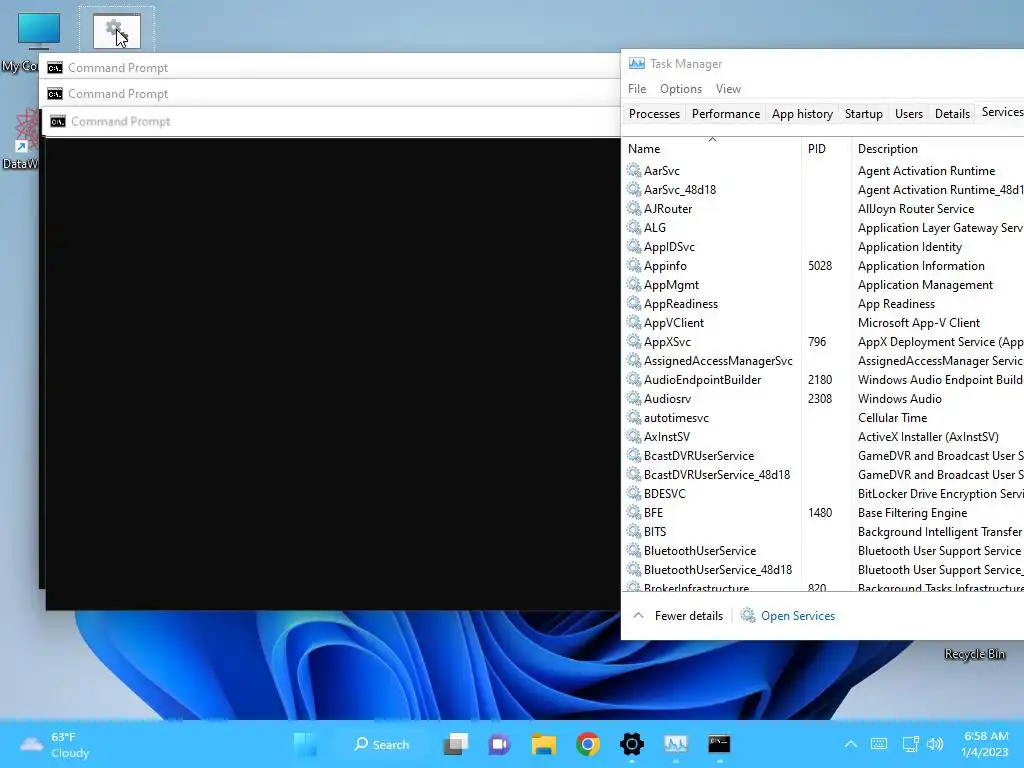The image size is (1024, 768).
Task: Click the gear icon beside BITS
Action: point(633,532)
